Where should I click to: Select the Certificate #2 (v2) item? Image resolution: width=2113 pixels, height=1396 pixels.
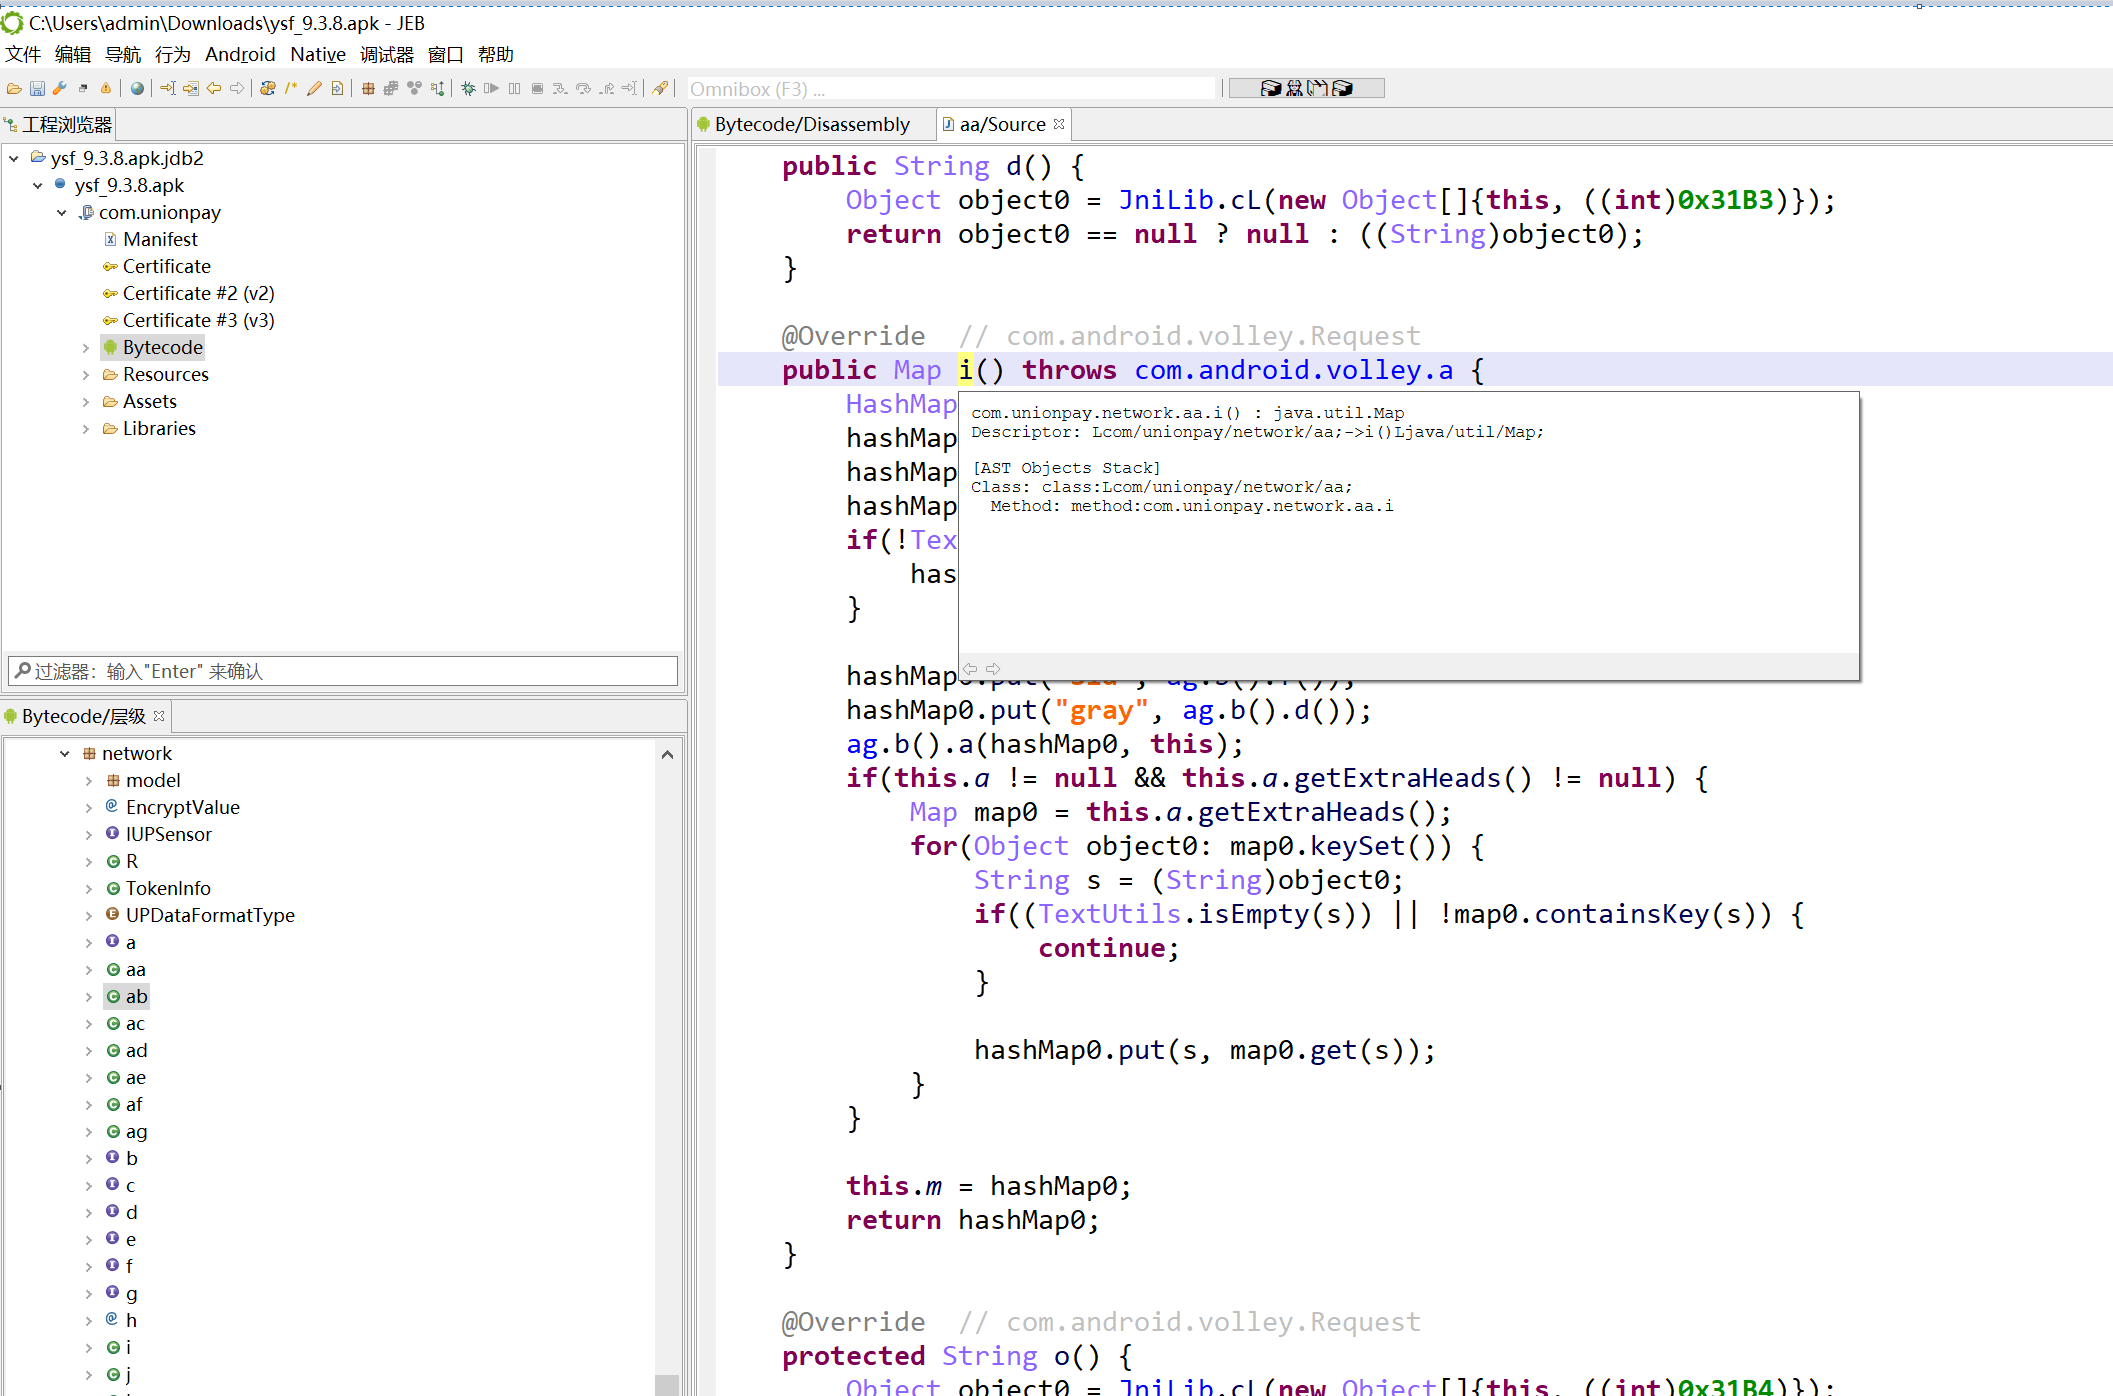(198, 293)
